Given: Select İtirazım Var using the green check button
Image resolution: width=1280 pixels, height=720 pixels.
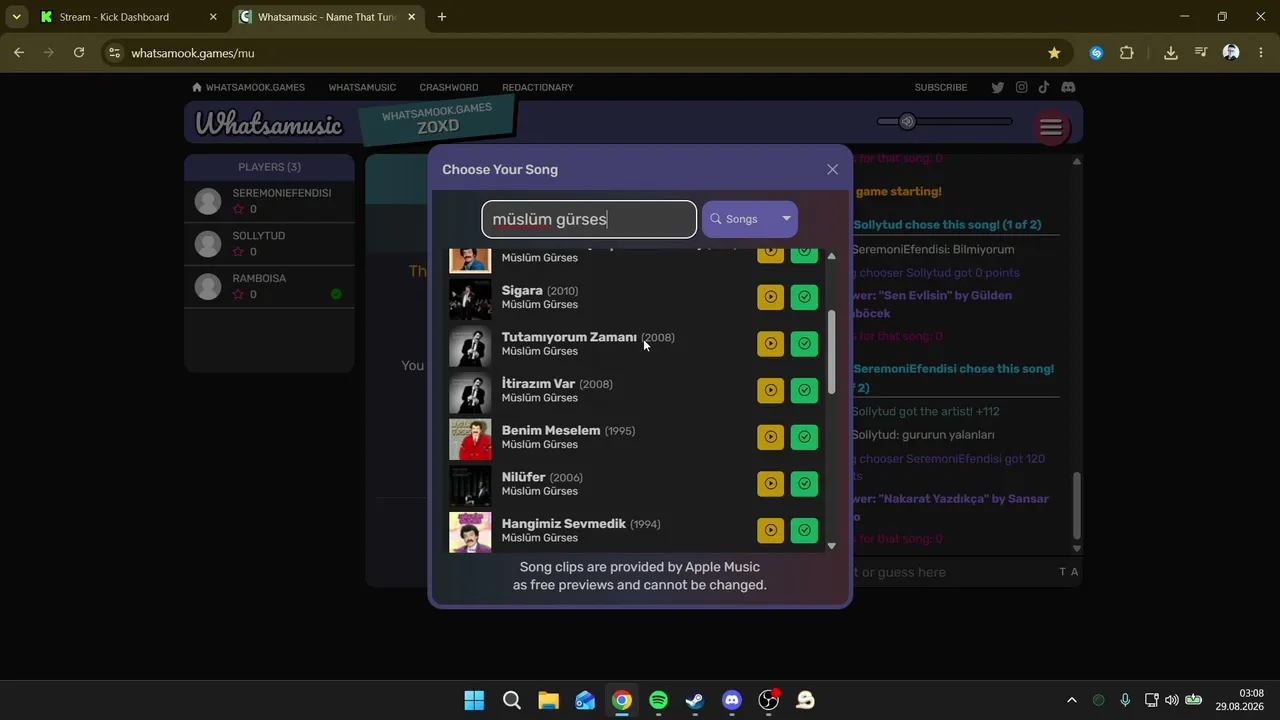Looking at the screenshot, I should click(804, 390).
